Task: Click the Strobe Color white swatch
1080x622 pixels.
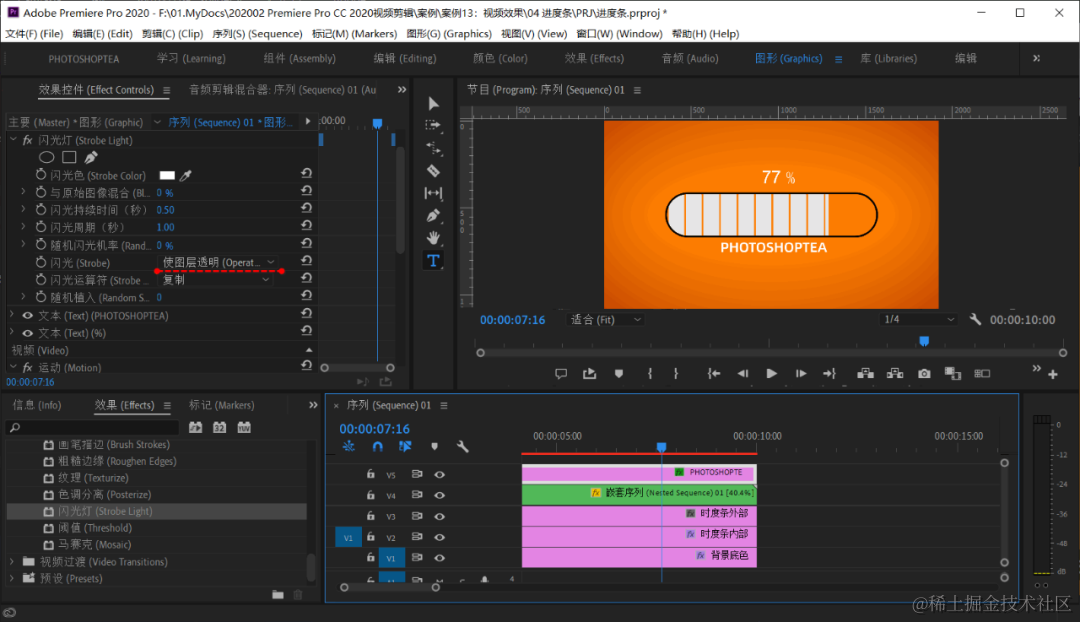Action: (x=167, y=175)
